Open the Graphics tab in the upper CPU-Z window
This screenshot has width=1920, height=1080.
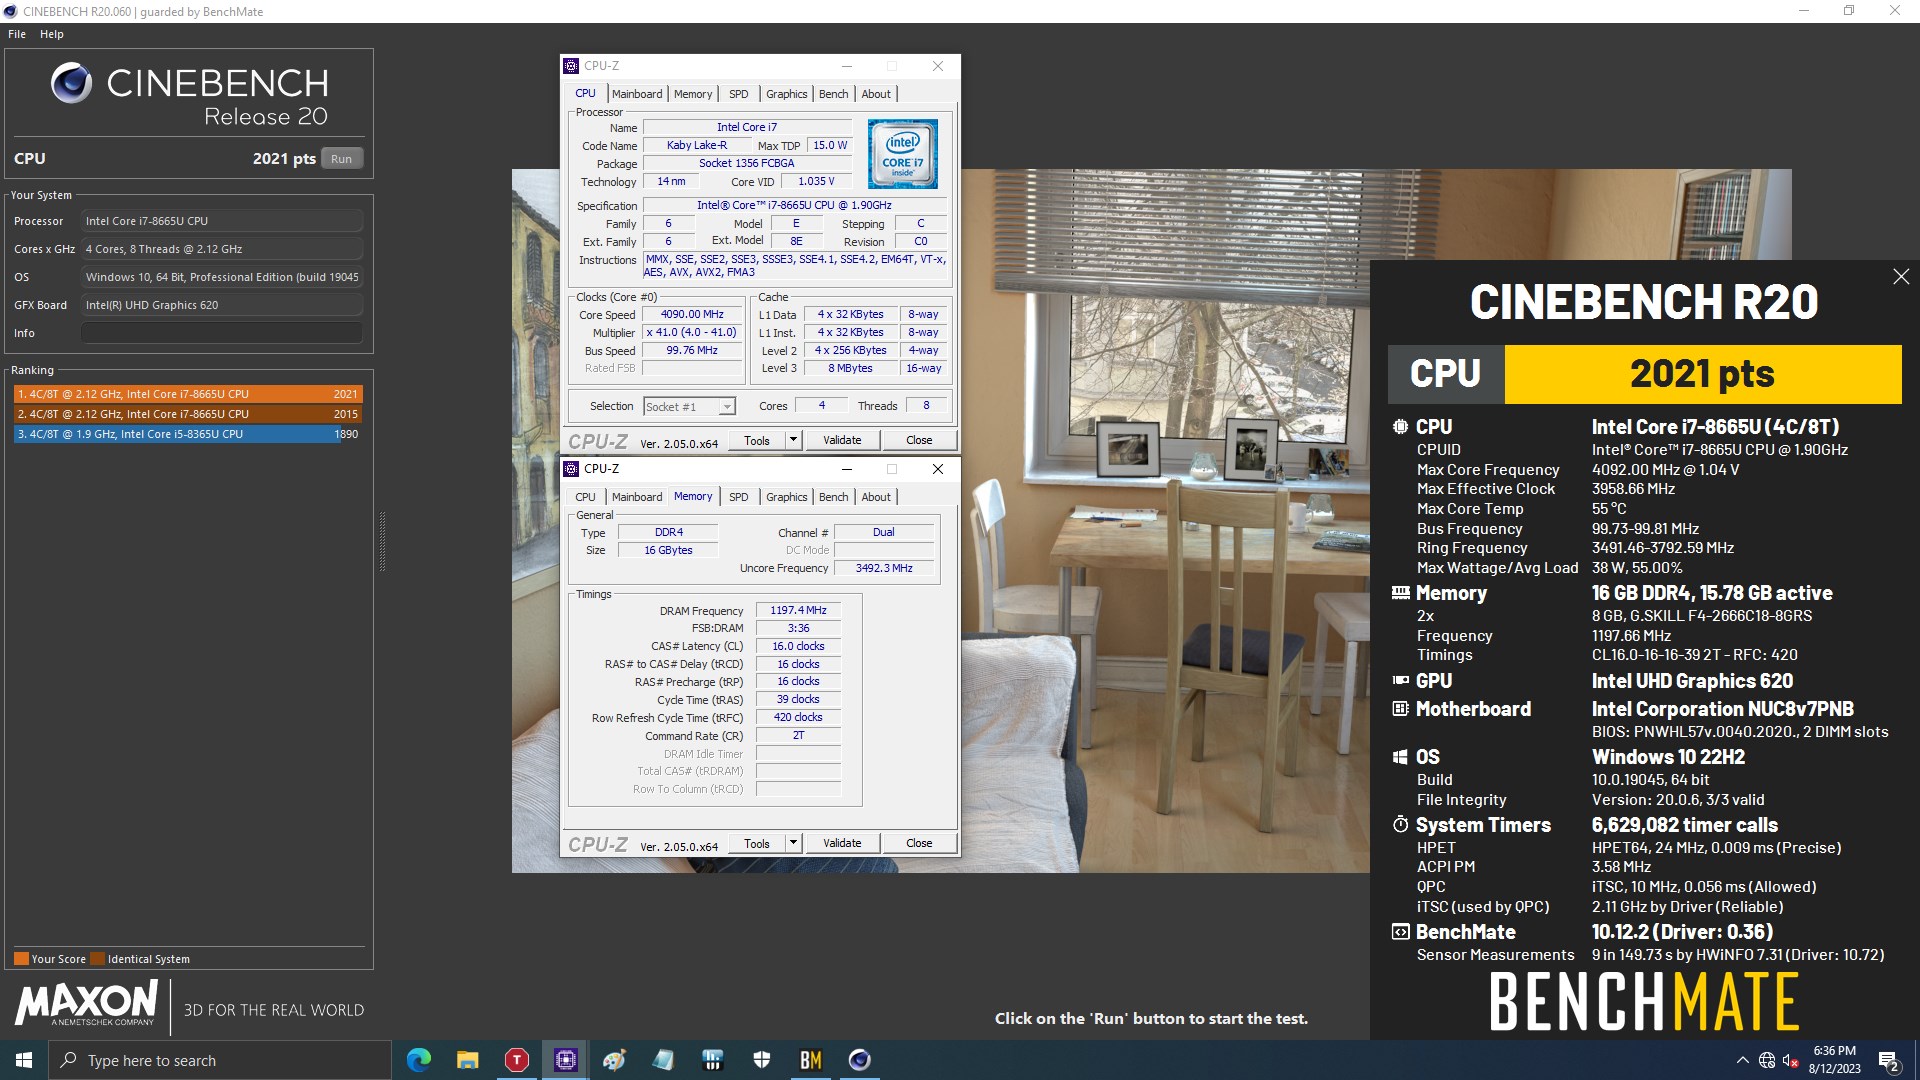(x=786, y=94)
